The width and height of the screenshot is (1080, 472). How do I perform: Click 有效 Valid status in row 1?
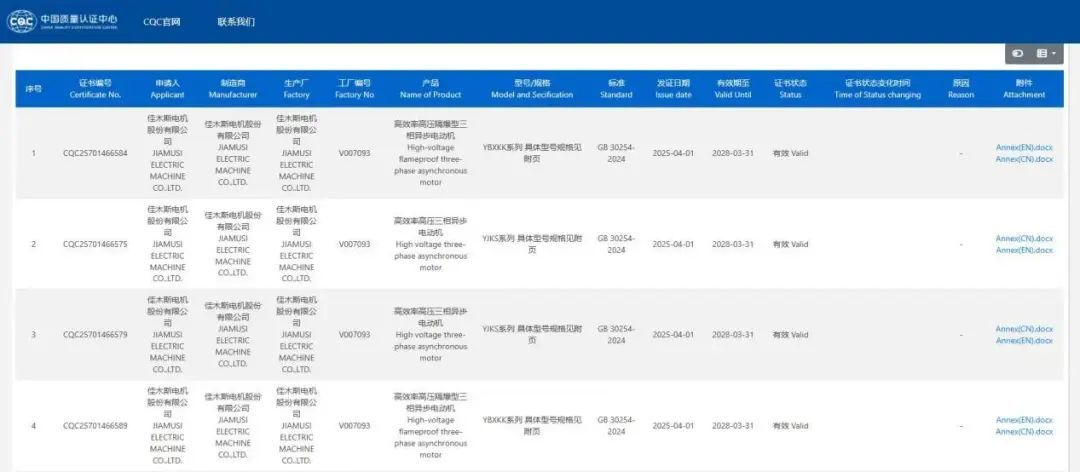(790, 153)
